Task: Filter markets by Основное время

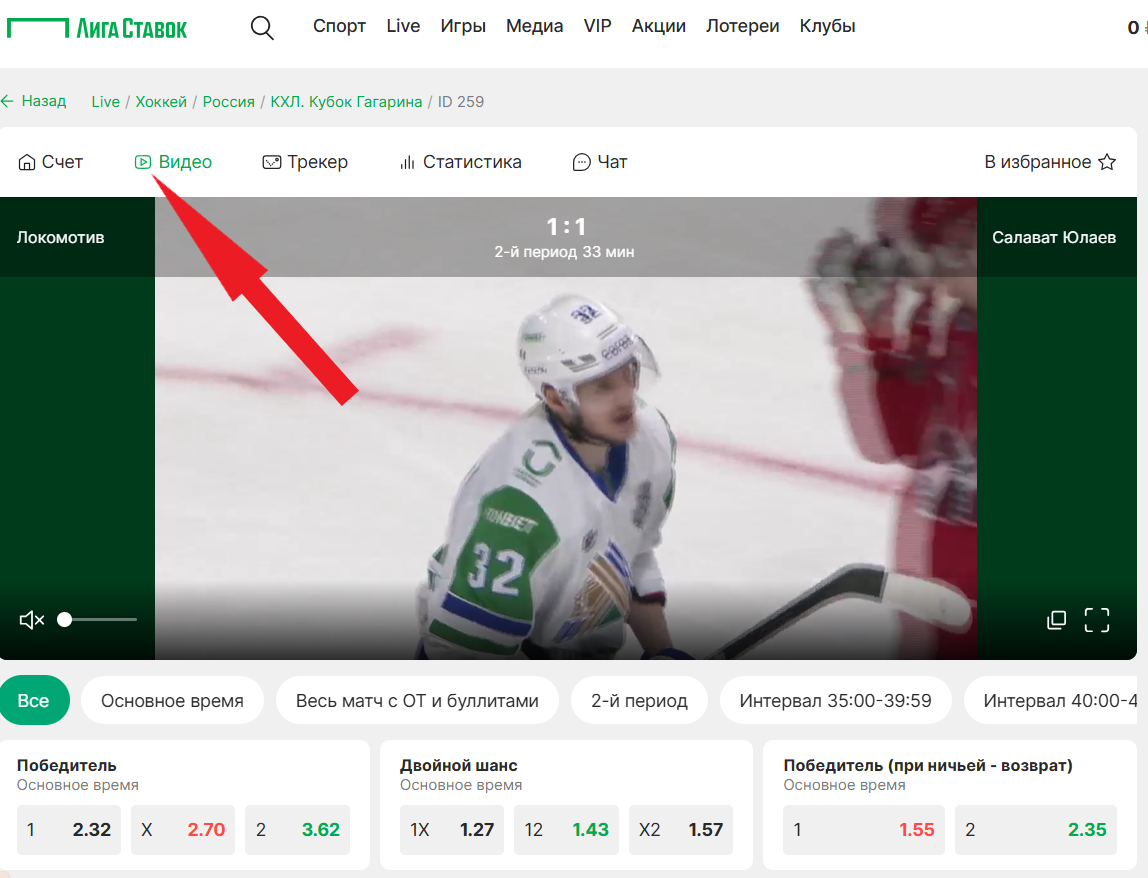Action: (x=172, y=700)
